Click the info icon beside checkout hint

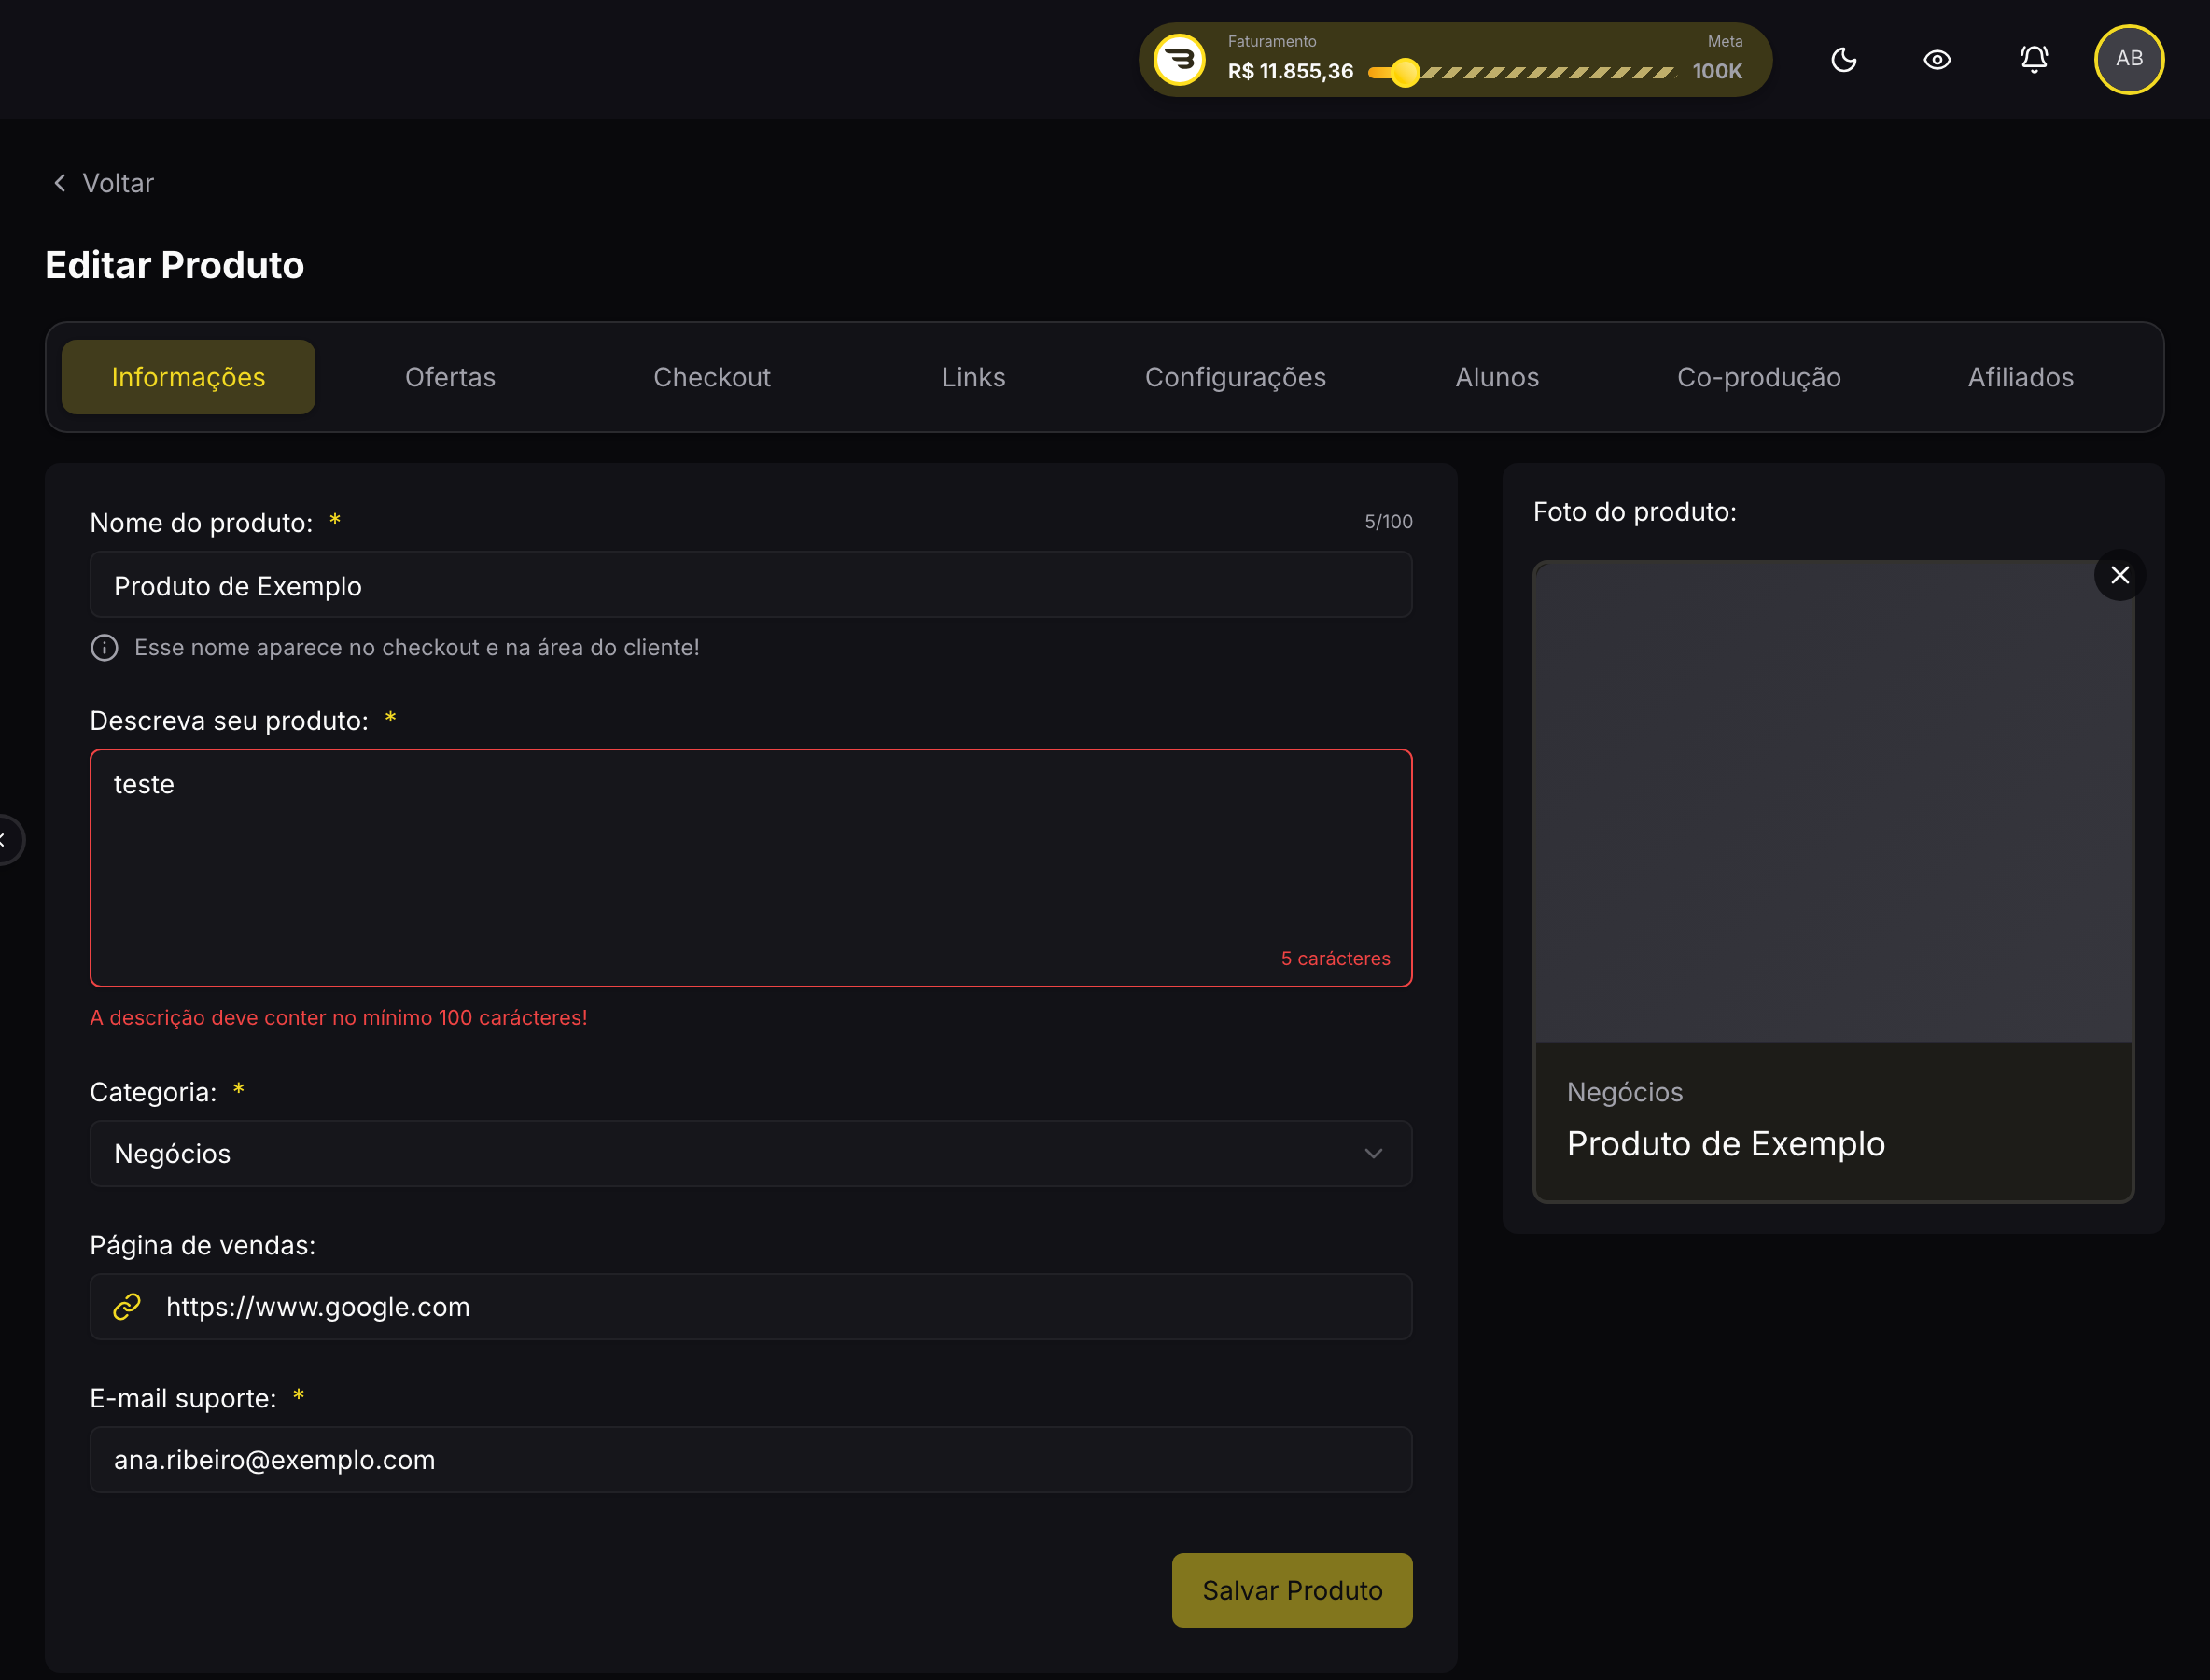(x=104, y=648)
